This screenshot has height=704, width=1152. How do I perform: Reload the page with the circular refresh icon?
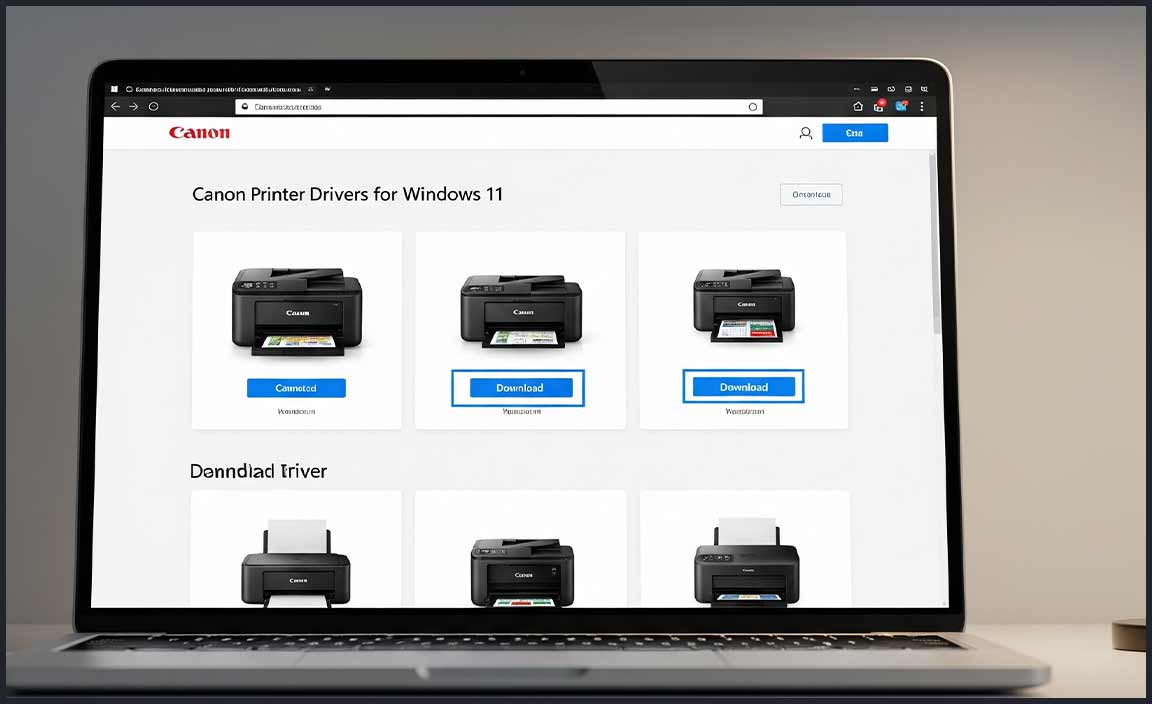[154, 107]
